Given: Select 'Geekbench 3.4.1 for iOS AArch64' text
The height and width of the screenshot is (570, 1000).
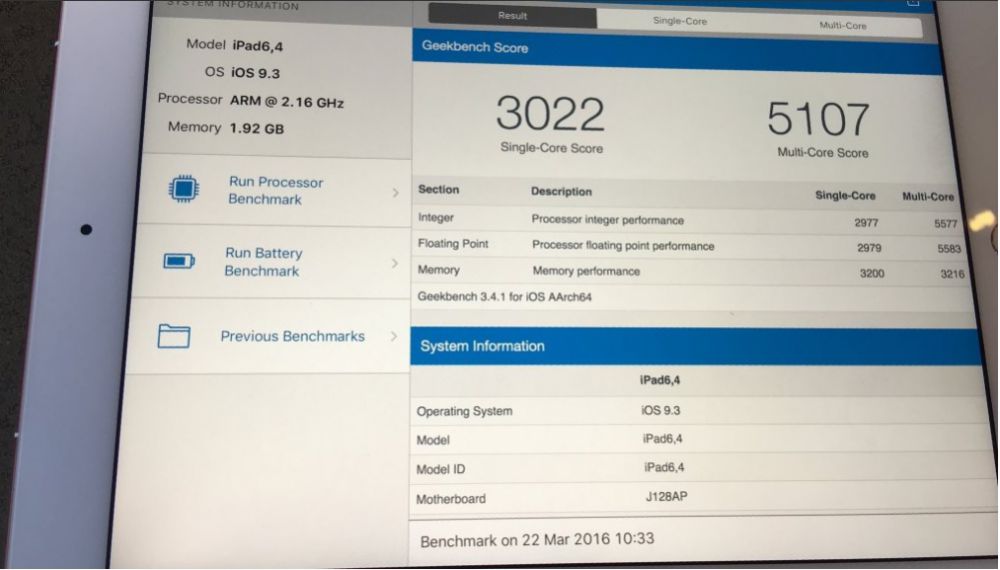Looking at the screenshot, I should click(504, 296).
